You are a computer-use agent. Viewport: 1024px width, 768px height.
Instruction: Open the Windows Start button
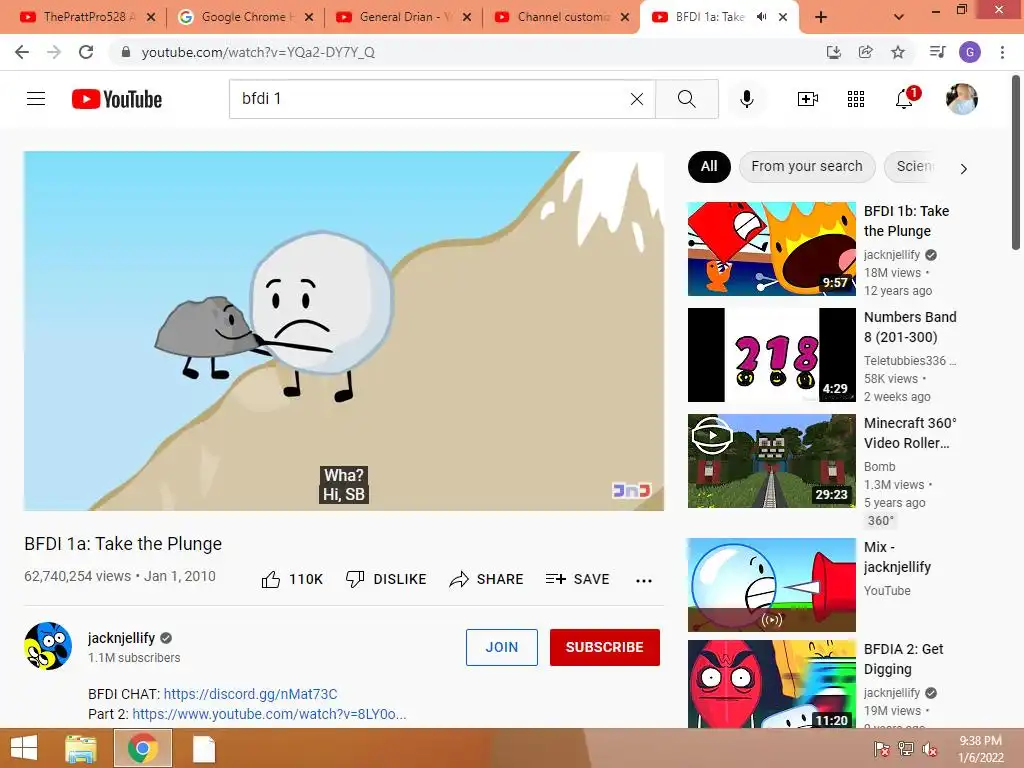[x=24, y=748]
